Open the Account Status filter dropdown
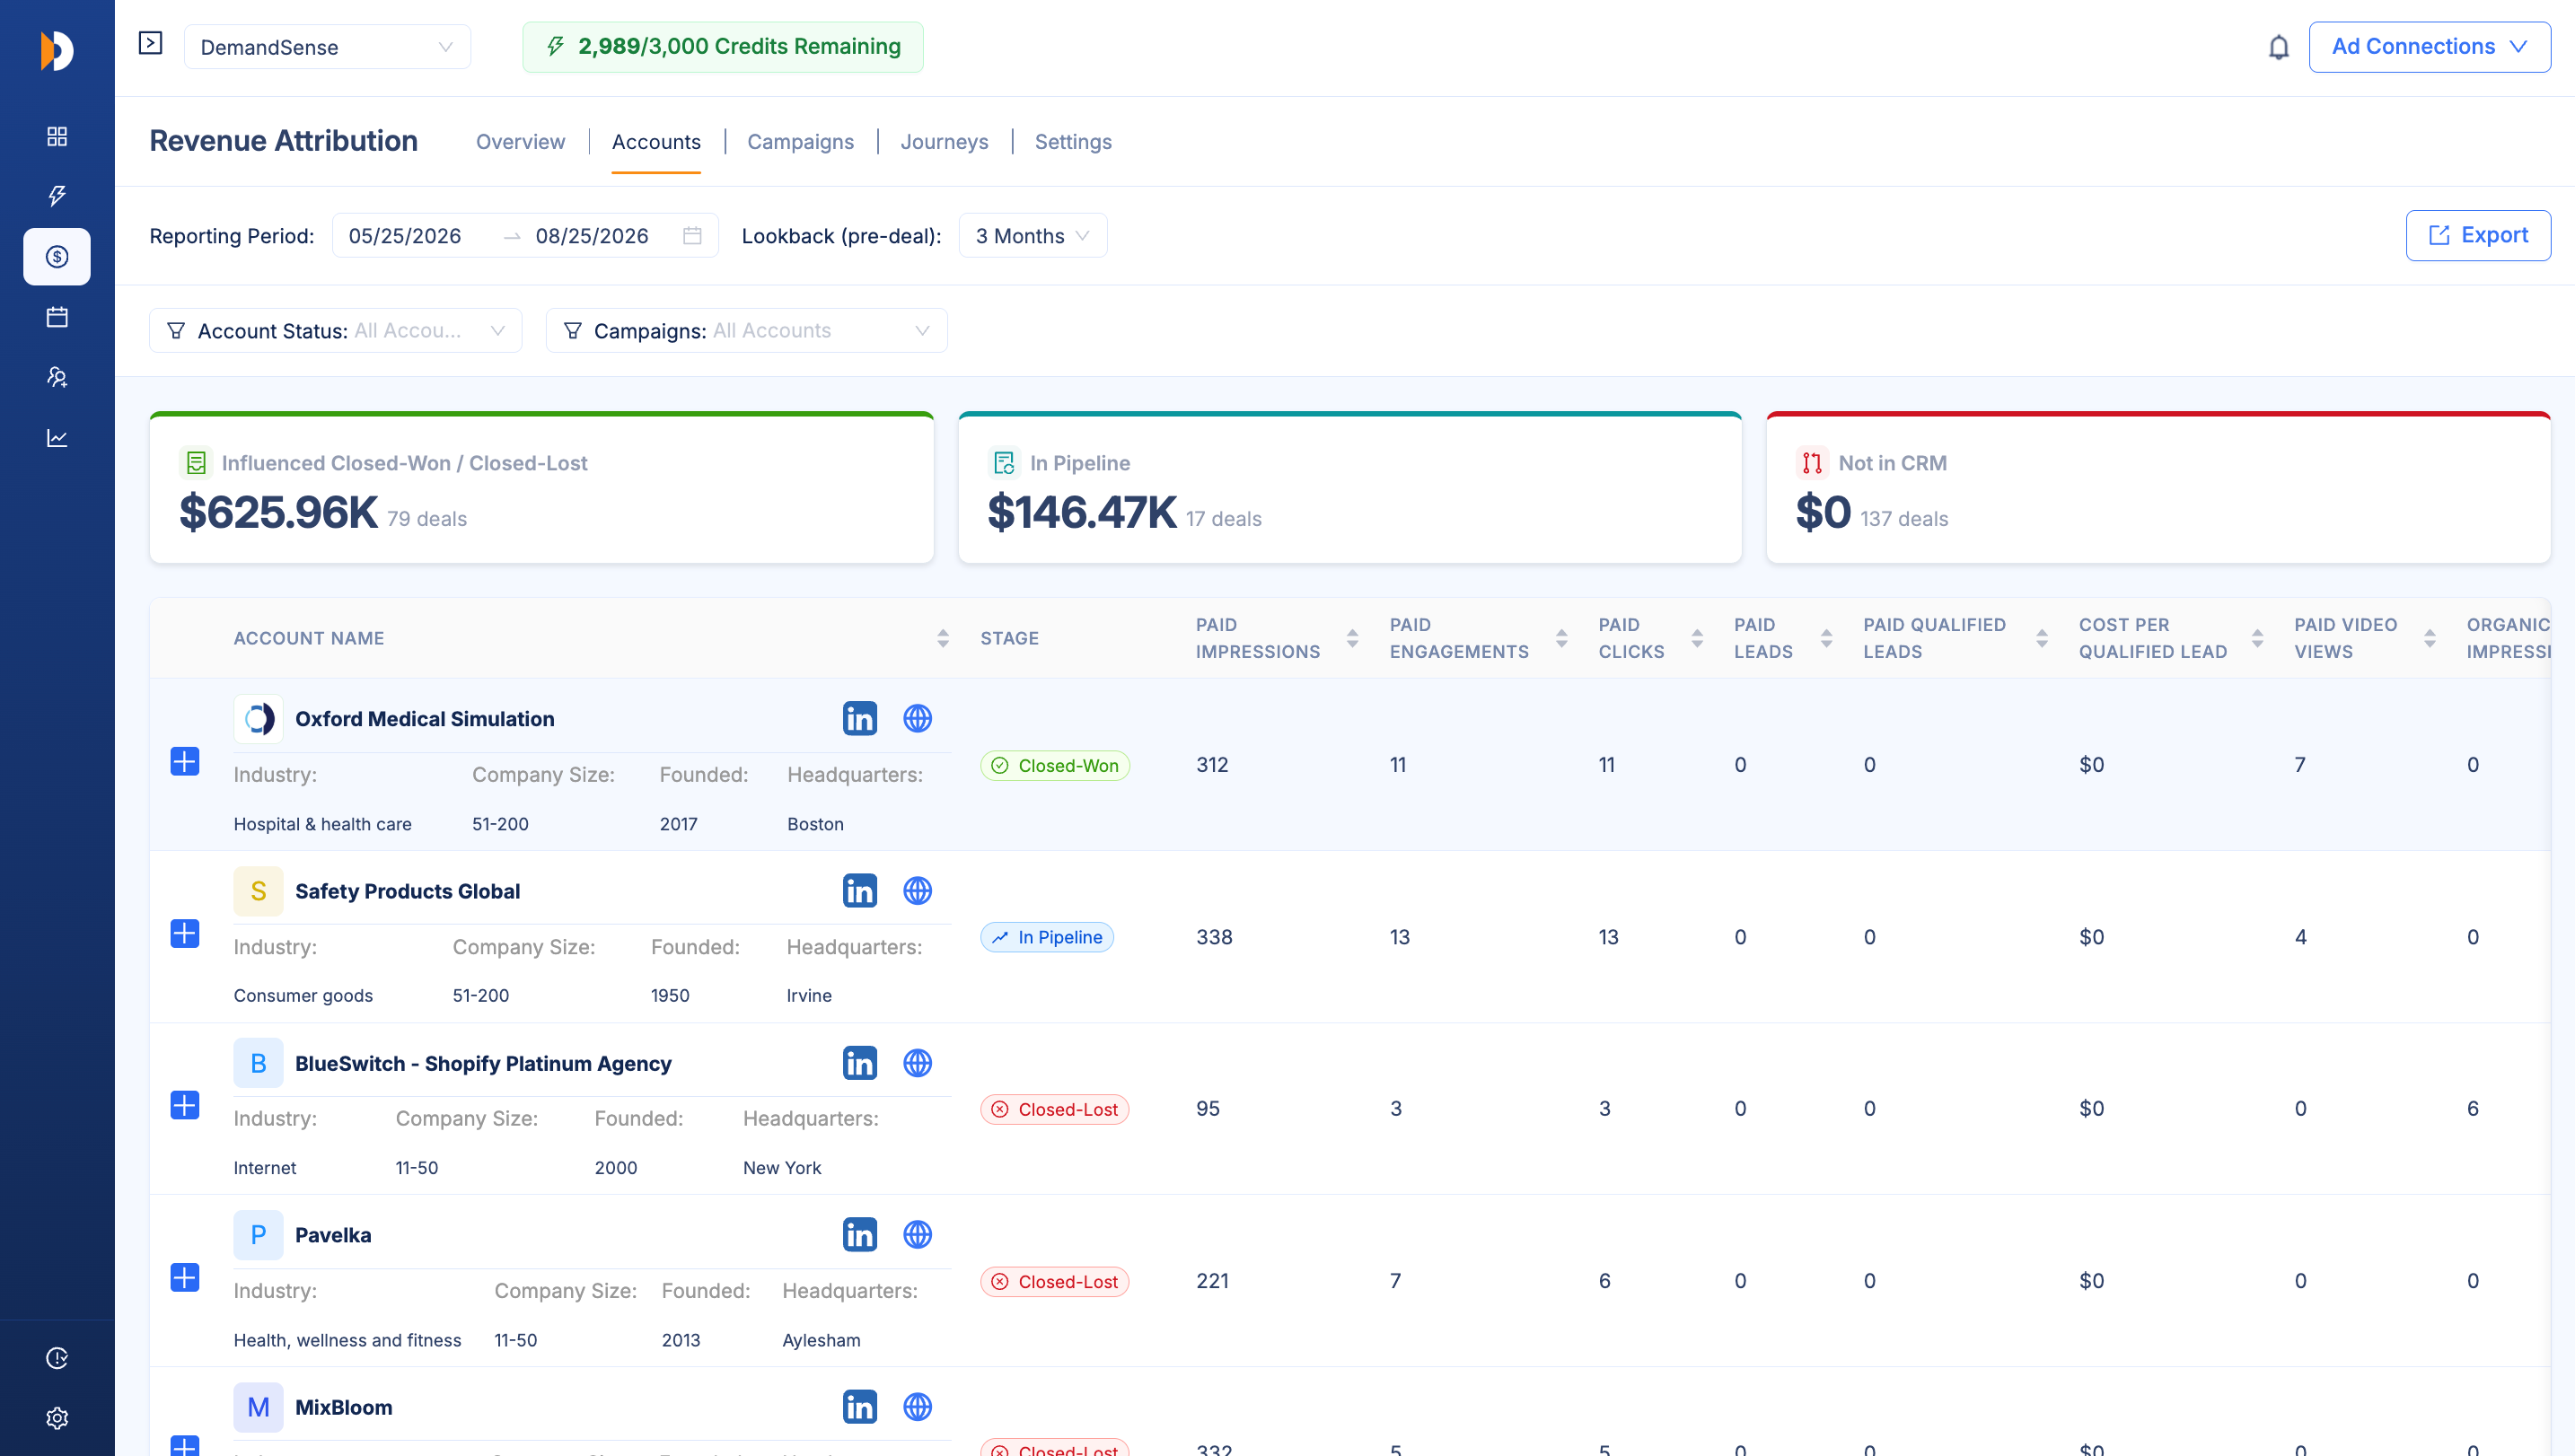This screenshot has height=1456, width=2575. [x=335, y=331]
